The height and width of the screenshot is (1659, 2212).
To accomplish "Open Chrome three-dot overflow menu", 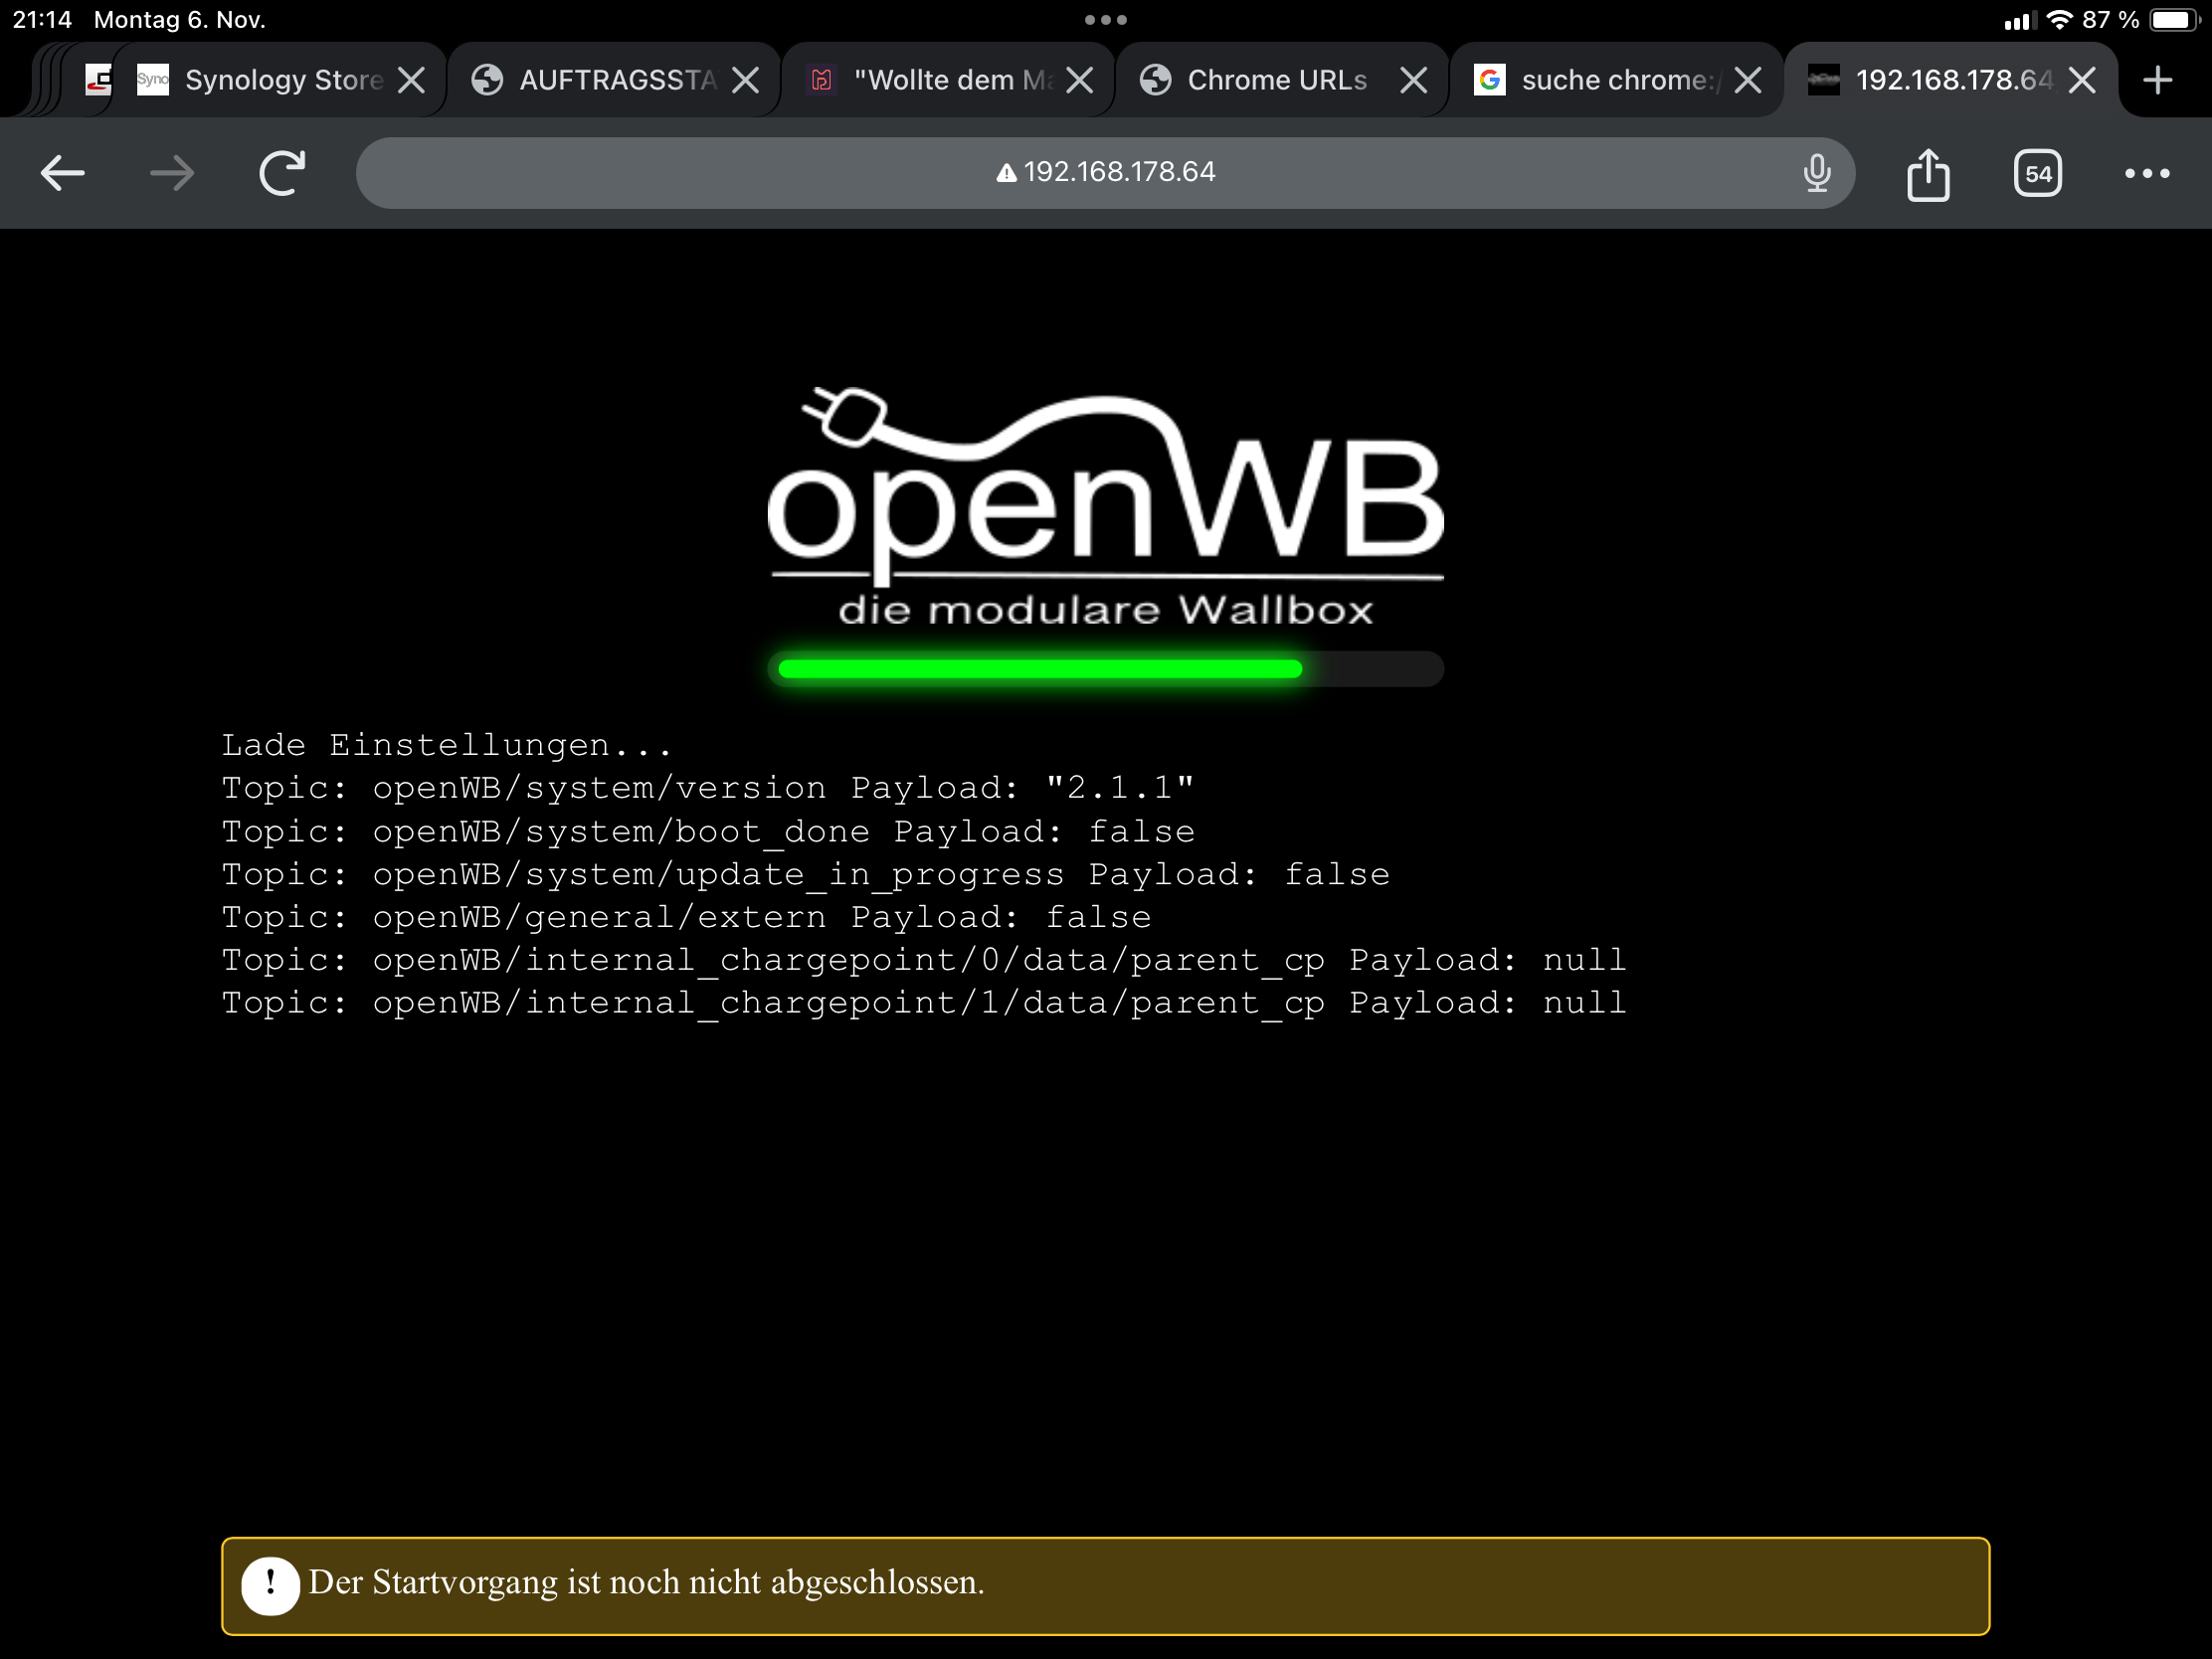I will pos(2146,173).
